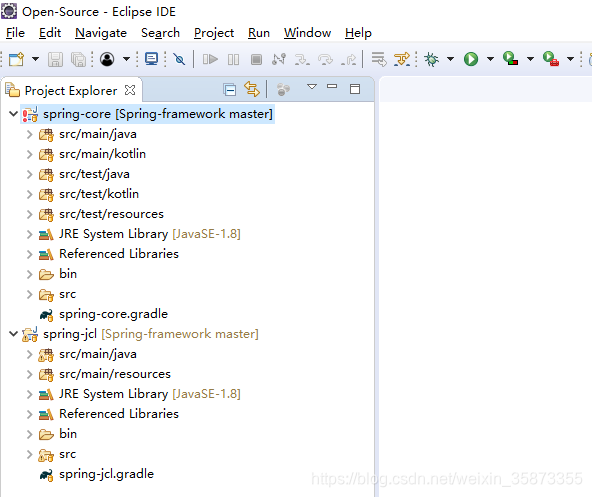Click the Coverage run icon
The width and height of the screenshot is (592, 497).
tap(510, 59)
